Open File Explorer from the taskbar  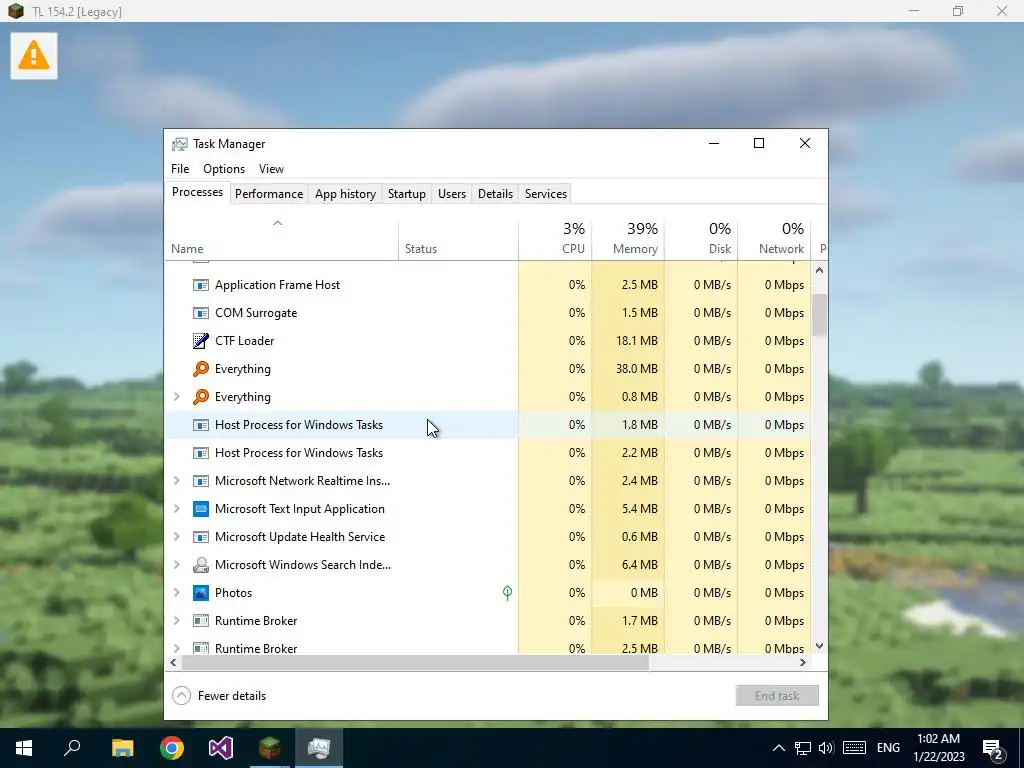pos(122,748)
